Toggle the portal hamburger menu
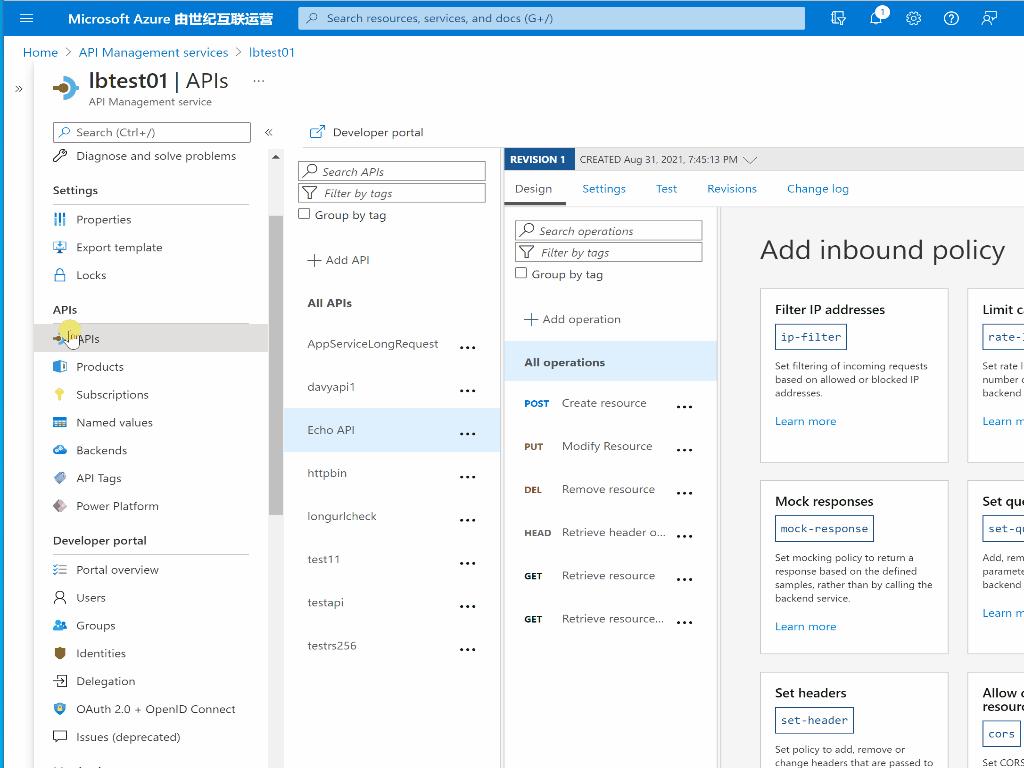The image size is (1024, 768). pos(25,17)
